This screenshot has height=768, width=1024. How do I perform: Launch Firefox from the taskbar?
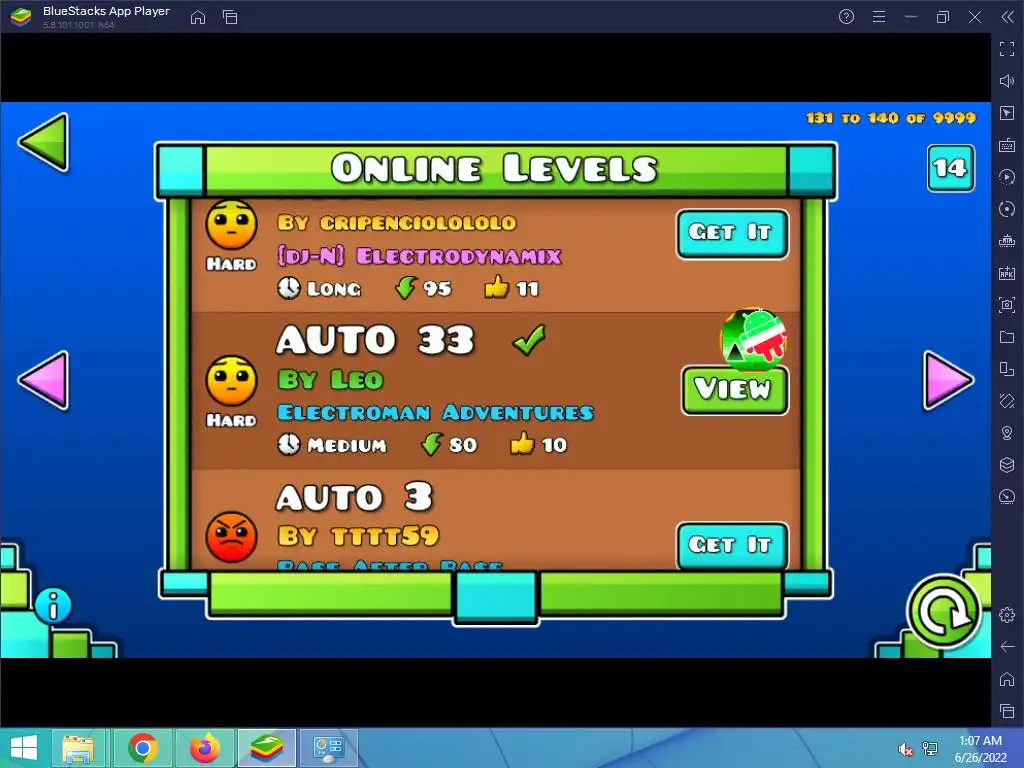(205, 748)
